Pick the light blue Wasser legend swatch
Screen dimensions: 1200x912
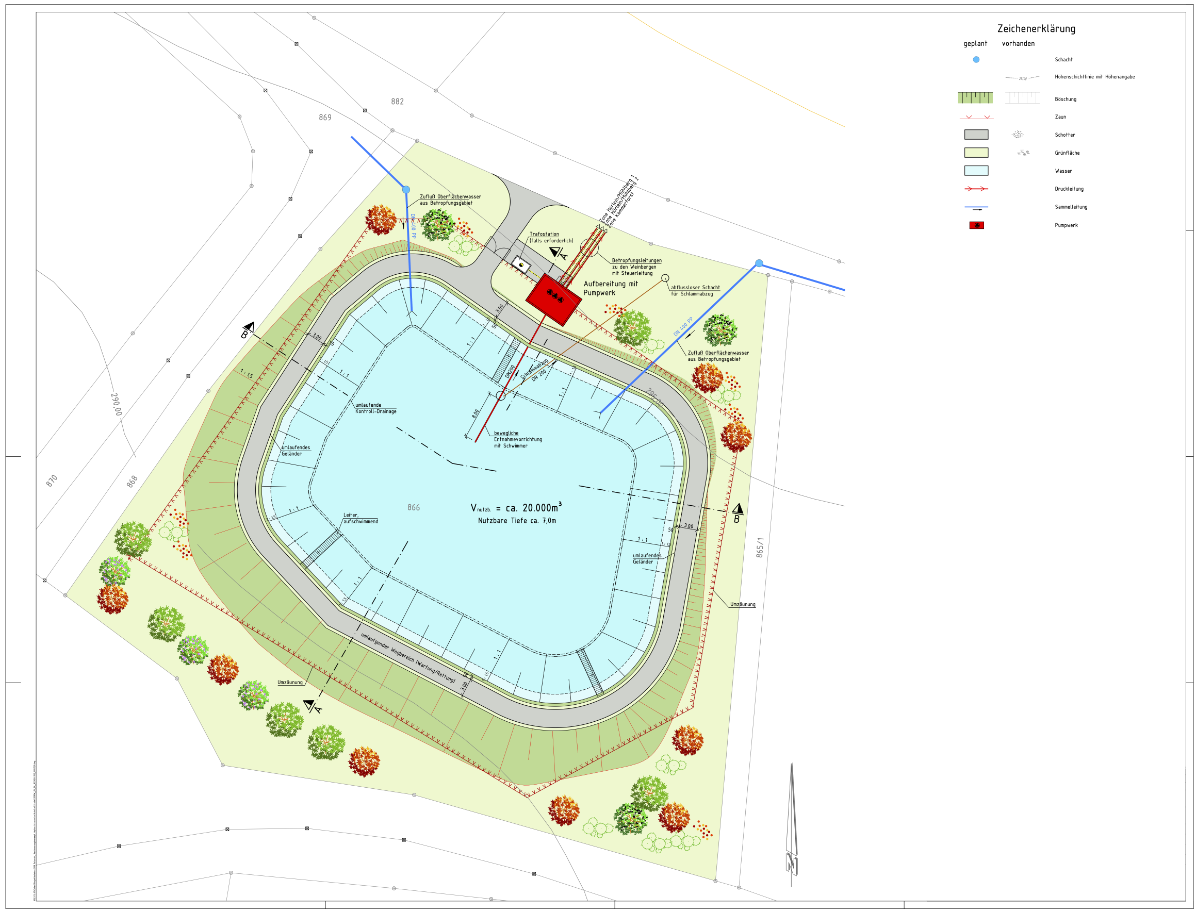coord(976,171)
